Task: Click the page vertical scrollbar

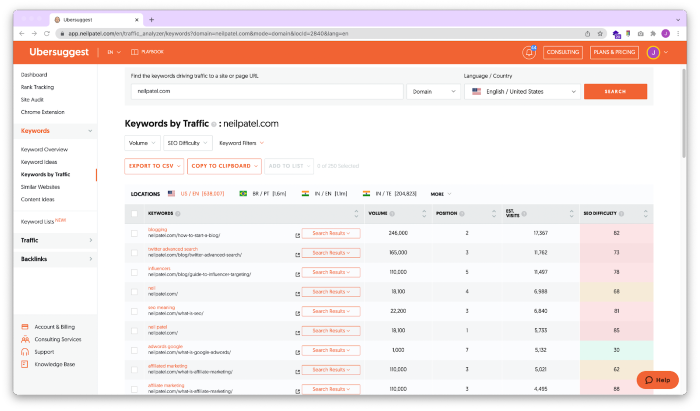Action: pyautogui.click(x=683, y=113)
